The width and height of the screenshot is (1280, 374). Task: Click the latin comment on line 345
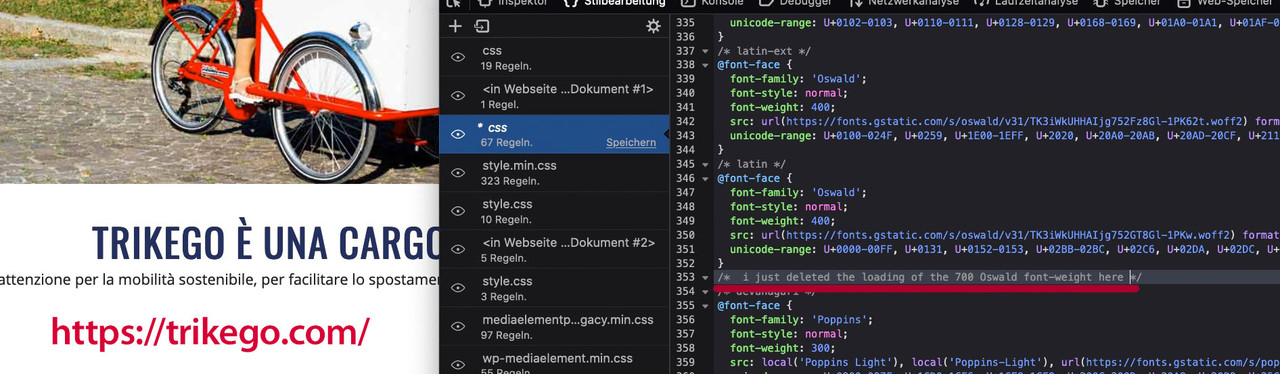click(752, 164)
